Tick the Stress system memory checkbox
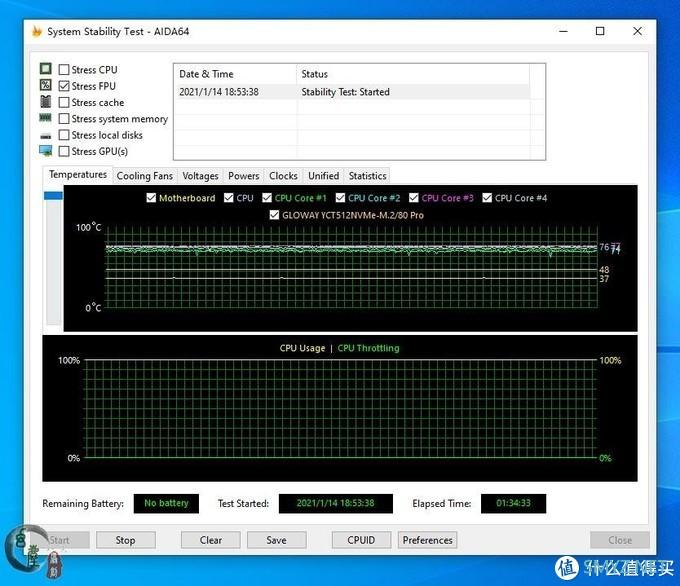This screenshot has width=680, height=586. [64, 118]
